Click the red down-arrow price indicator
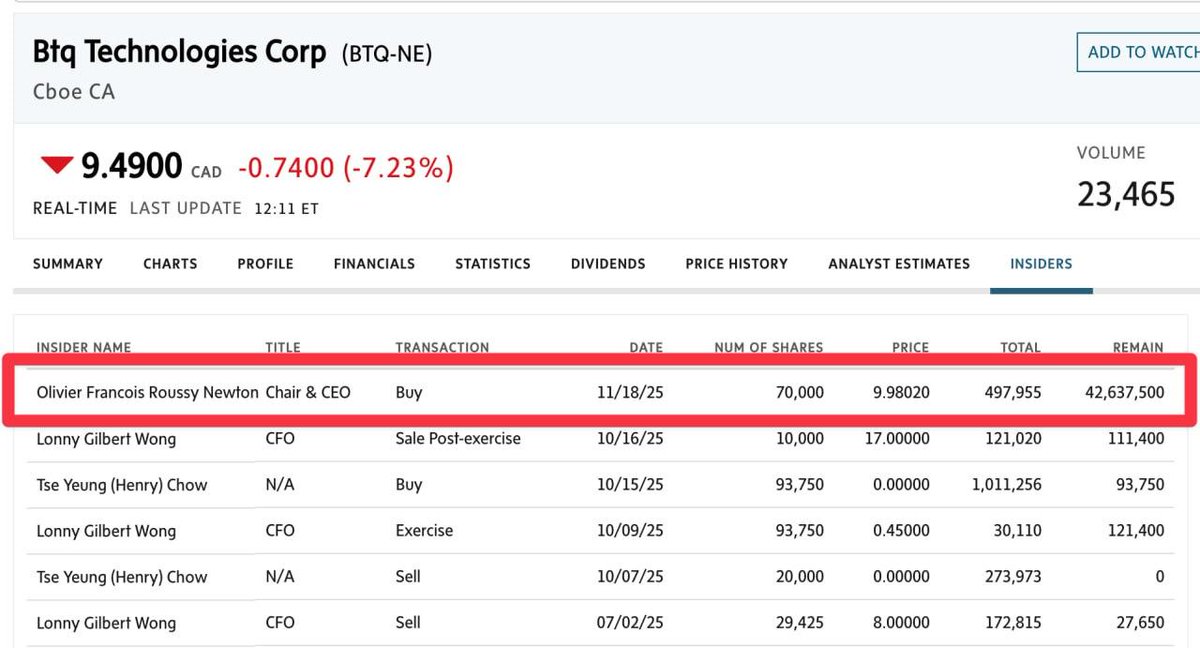Screen dimensions: 1200x648 click(x=57, y=165)
